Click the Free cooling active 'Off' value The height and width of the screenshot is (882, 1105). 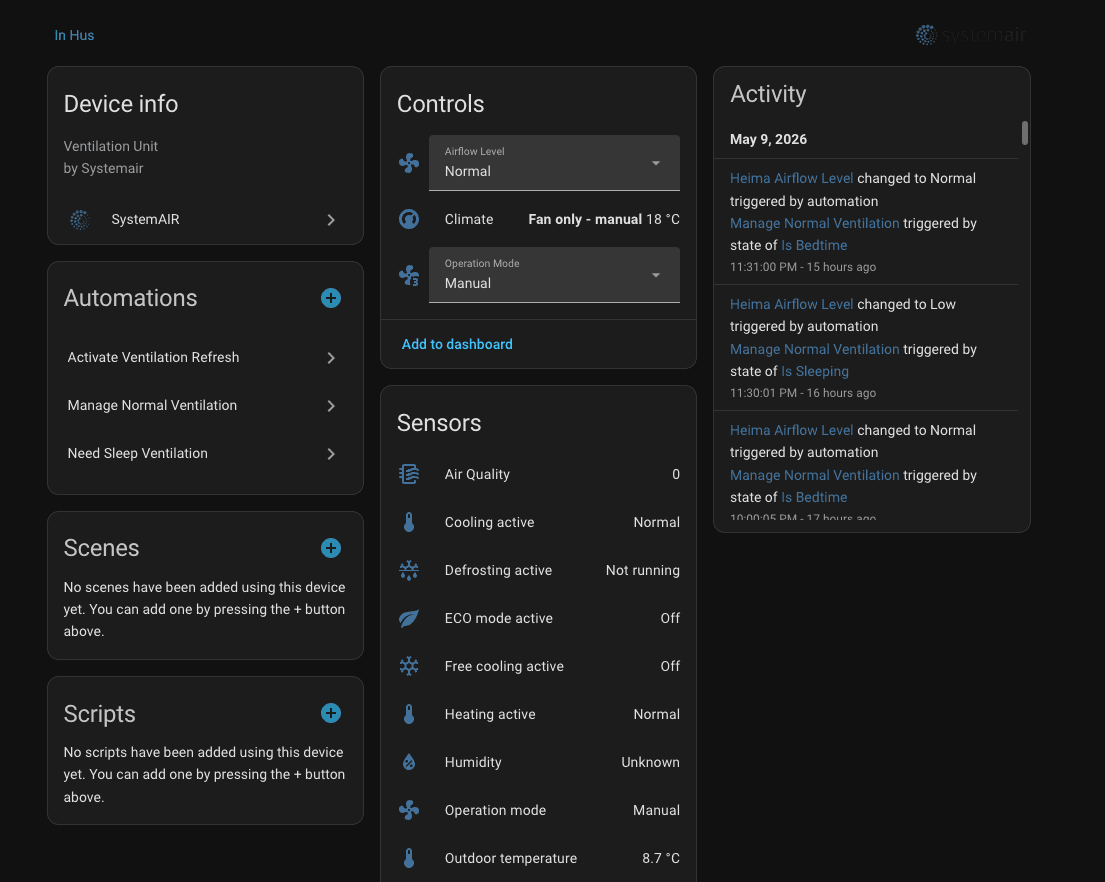click(670, 666)
